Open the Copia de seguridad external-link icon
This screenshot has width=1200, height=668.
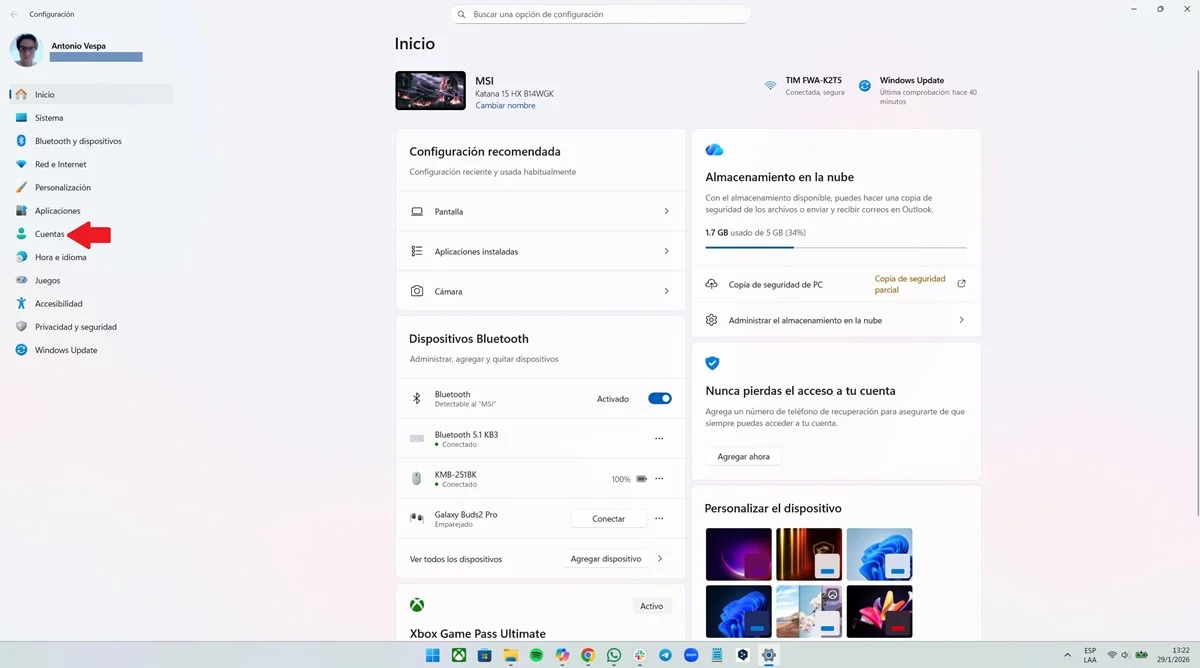click(x=962, y=284)
